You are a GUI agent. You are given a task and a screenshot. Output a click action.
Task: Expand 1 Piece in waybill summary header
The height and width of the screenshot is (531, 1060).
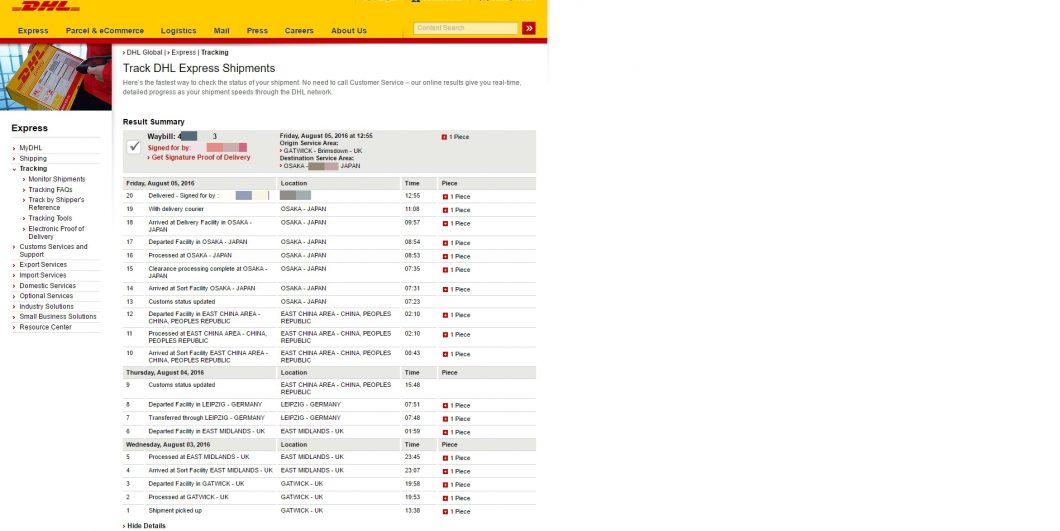(x=444, y=137)
